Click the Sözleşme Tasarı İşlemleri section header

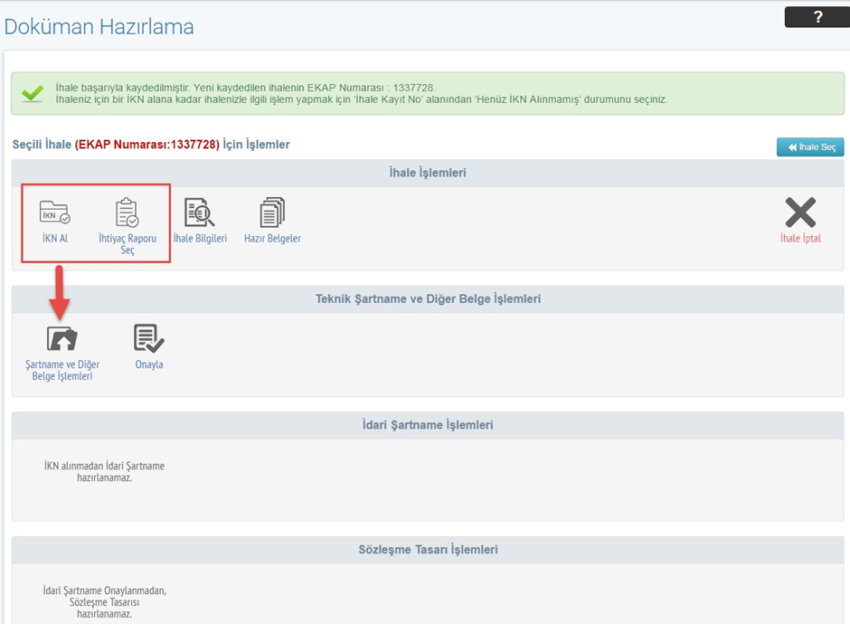tap(427, 550)
